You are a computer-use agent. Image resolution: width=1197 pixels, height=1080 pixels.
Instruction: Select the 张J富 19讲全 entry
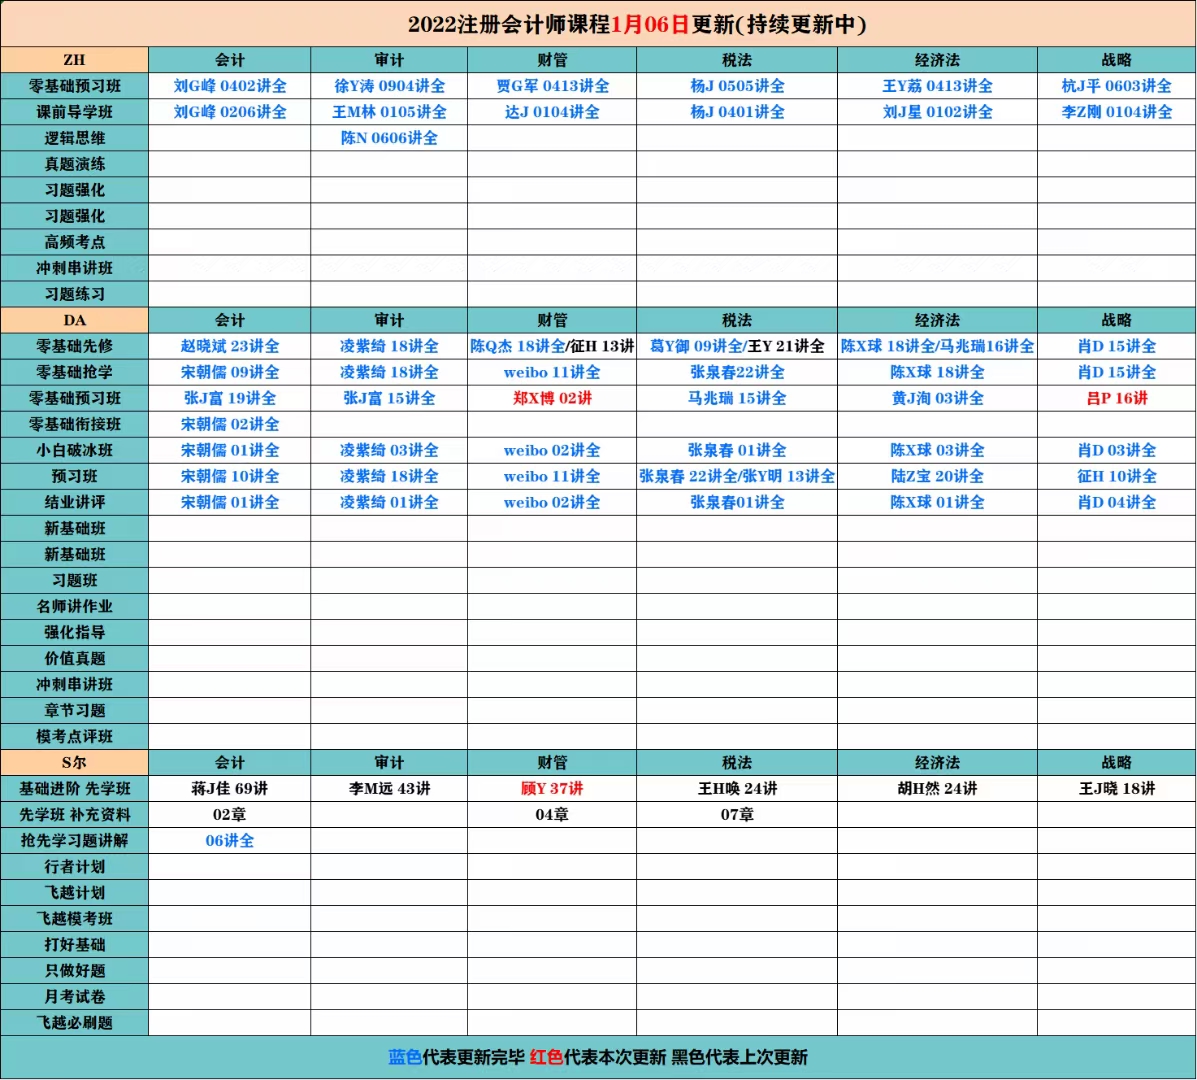tap(230, 398)
